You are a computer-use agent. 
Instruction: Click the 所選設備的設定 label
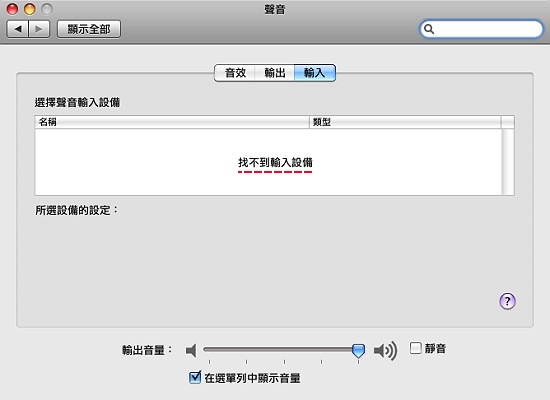coord(76,210)
